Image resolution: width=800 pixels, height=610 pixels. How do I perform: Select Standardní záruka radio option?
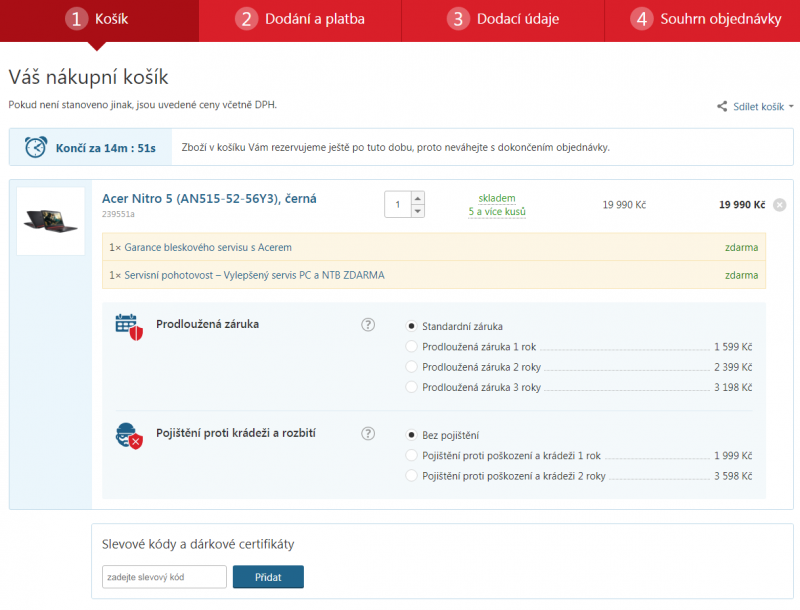tap(411, 326)
